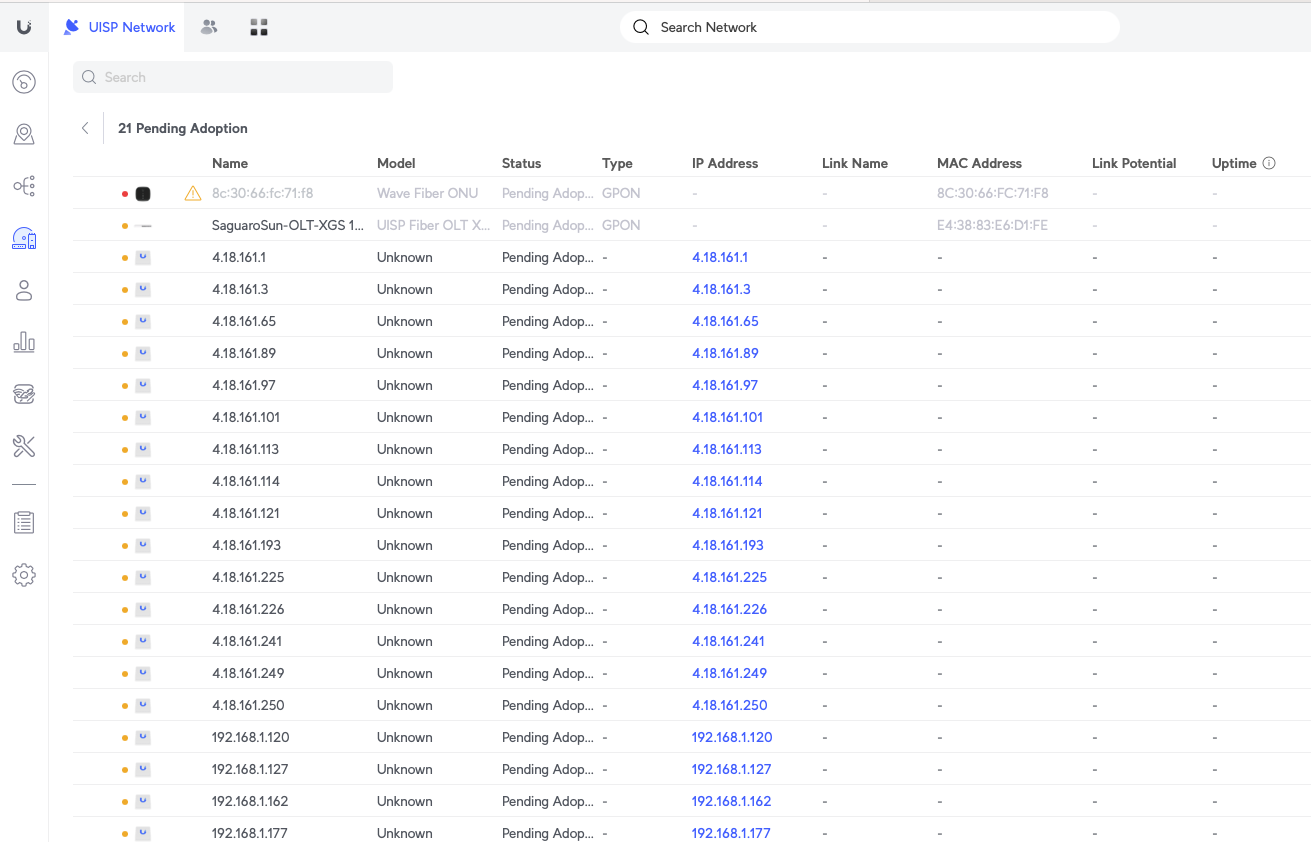
Task: Open the Logs clipboard icon in sidebar
Action: [24, 522]
